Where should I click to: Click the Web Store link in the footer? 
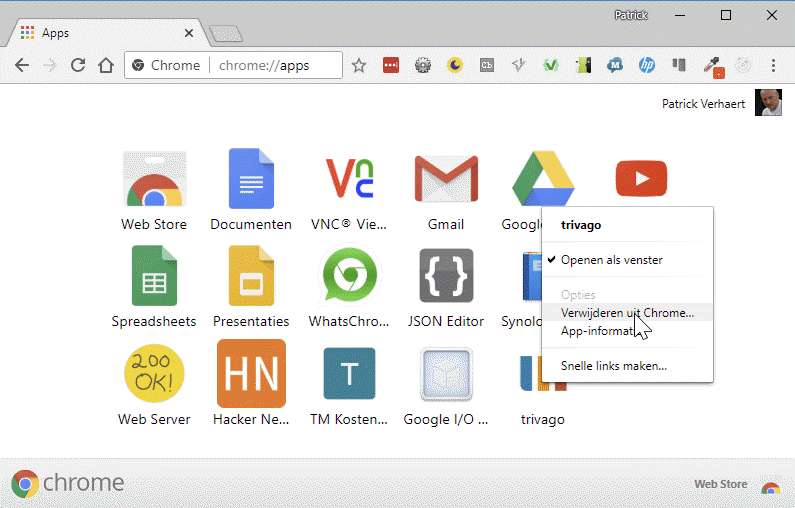pos(721,484)
